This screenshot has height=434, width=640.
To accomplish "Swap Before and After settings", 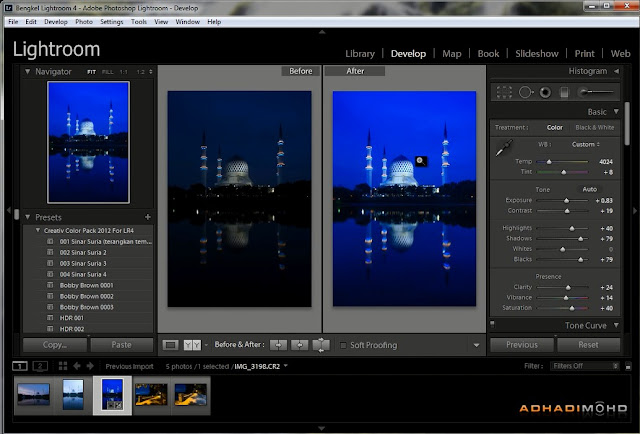I will coord(321,345).
